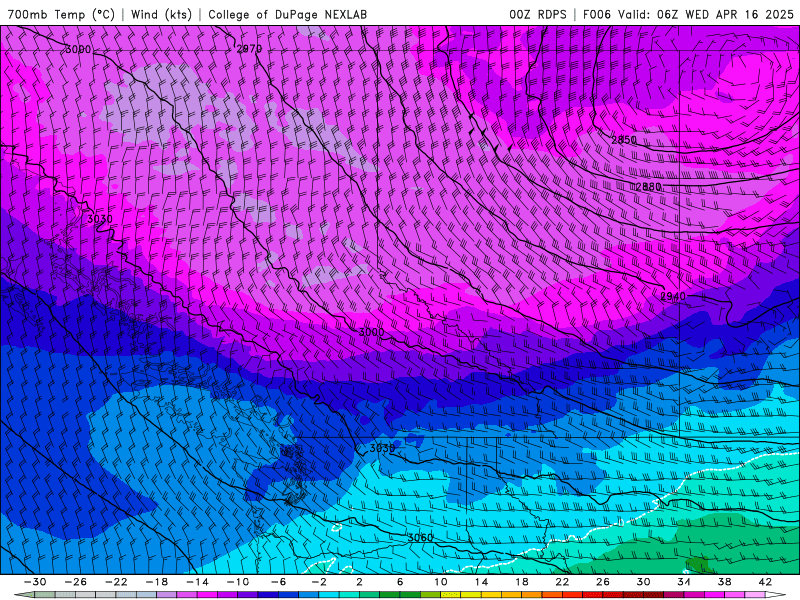Select the -26 value on the temperature scale
This screenshot has width=800, height=600.
(76, 582)
